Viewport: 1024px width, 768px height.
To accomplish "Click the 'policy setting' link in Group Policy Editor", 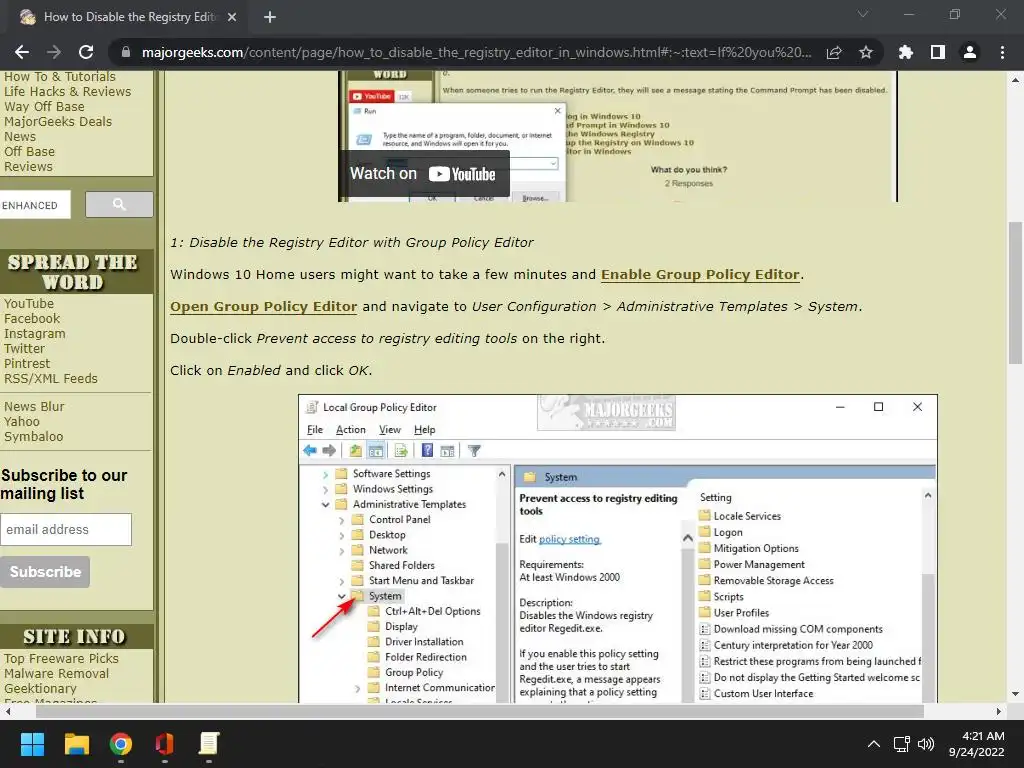I will [569, 539].
